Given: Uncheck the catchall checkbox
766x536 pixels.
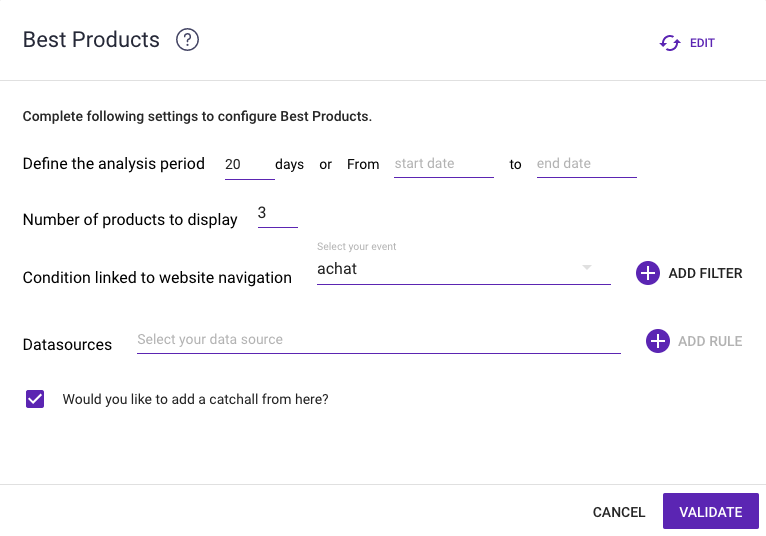Looking at the screenshot, I should [35, 399].
